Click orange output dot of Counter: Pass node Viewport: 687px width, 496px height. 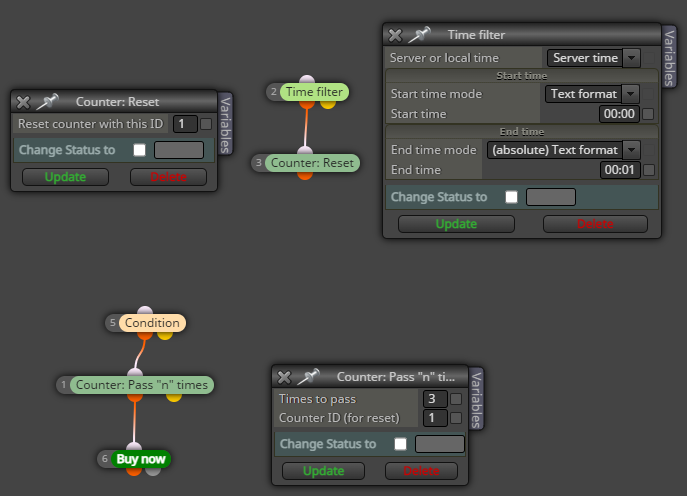coord(135,397)
